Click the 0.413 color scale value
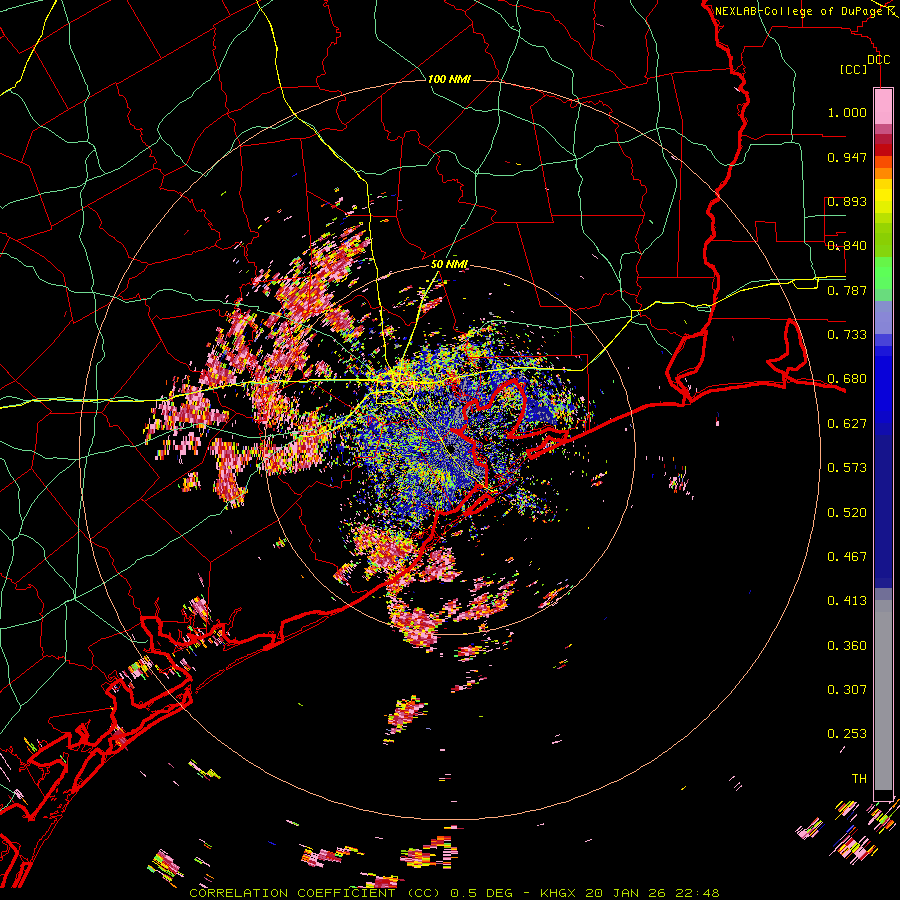Screen dimensions: 900x900 [x=847, y=601]
